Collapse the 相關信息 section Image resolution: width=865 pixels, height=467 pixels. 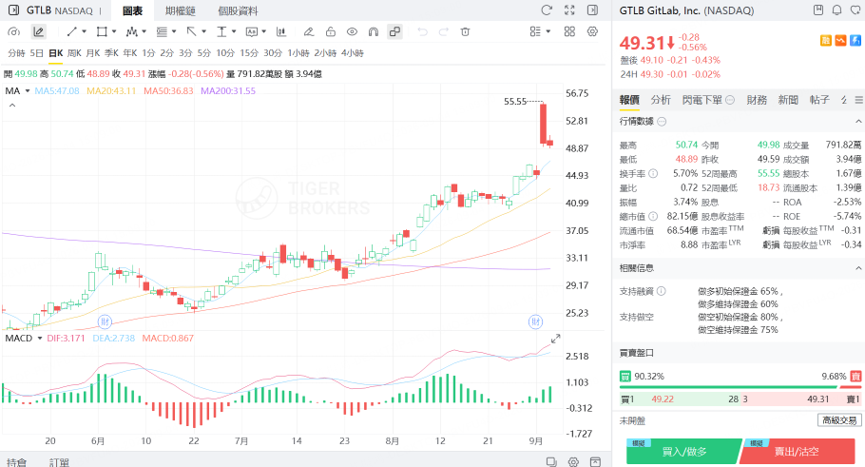[x=858, y=268]
